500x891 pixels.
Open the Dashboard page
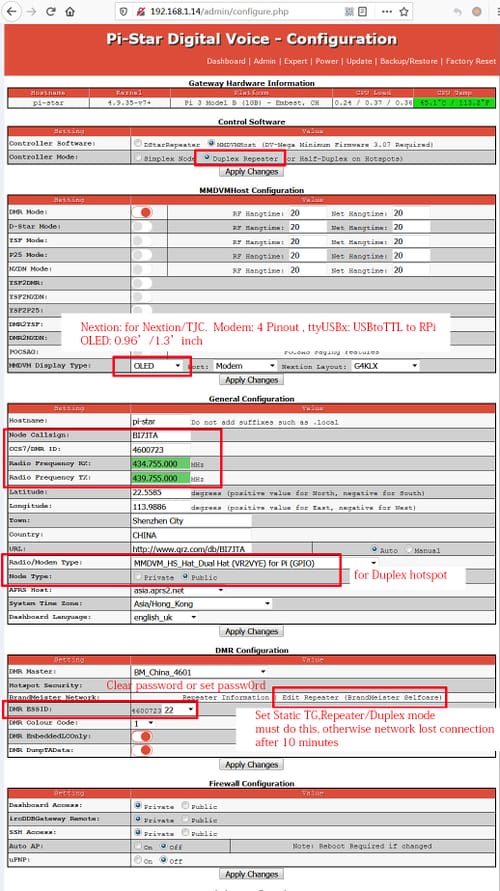click(x=226, y=61)
